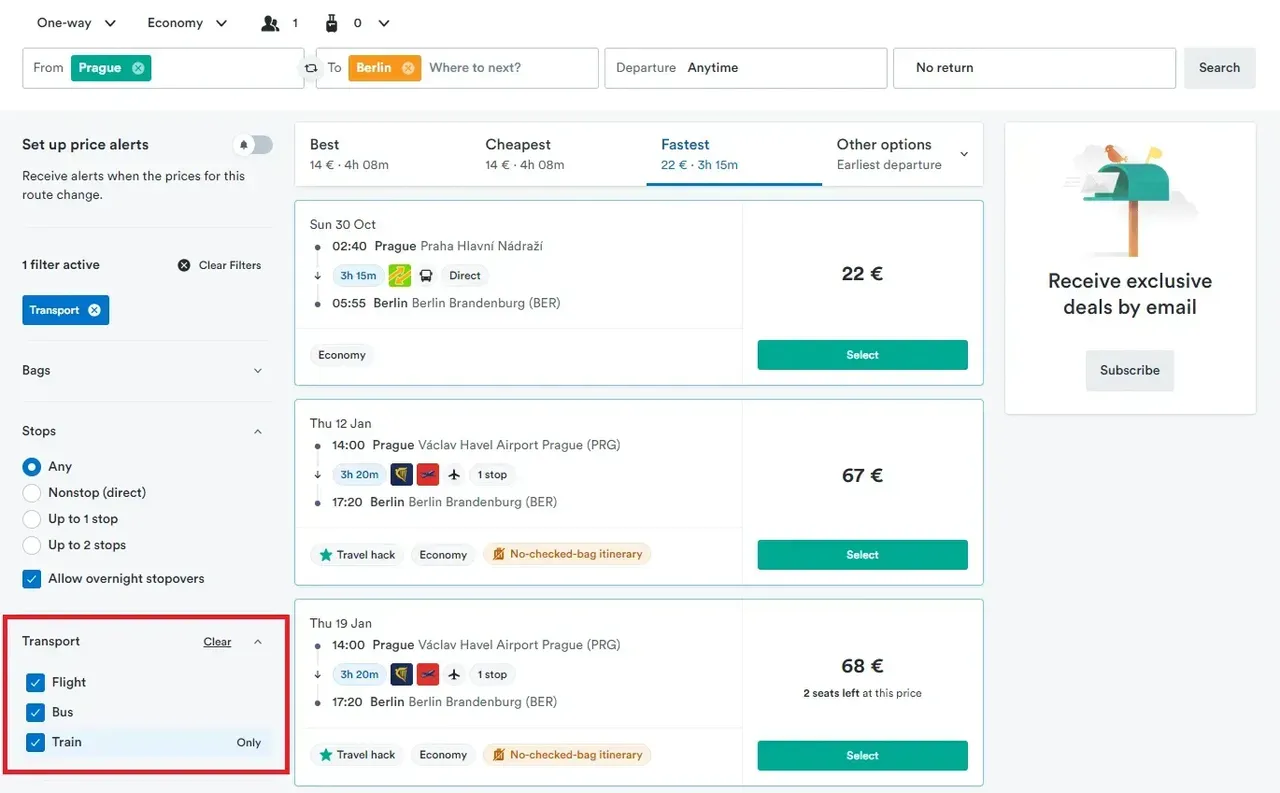Click the Direct tag on 22 € trip
Viewport: 1280px width, 793px height.
coord(465,276)
